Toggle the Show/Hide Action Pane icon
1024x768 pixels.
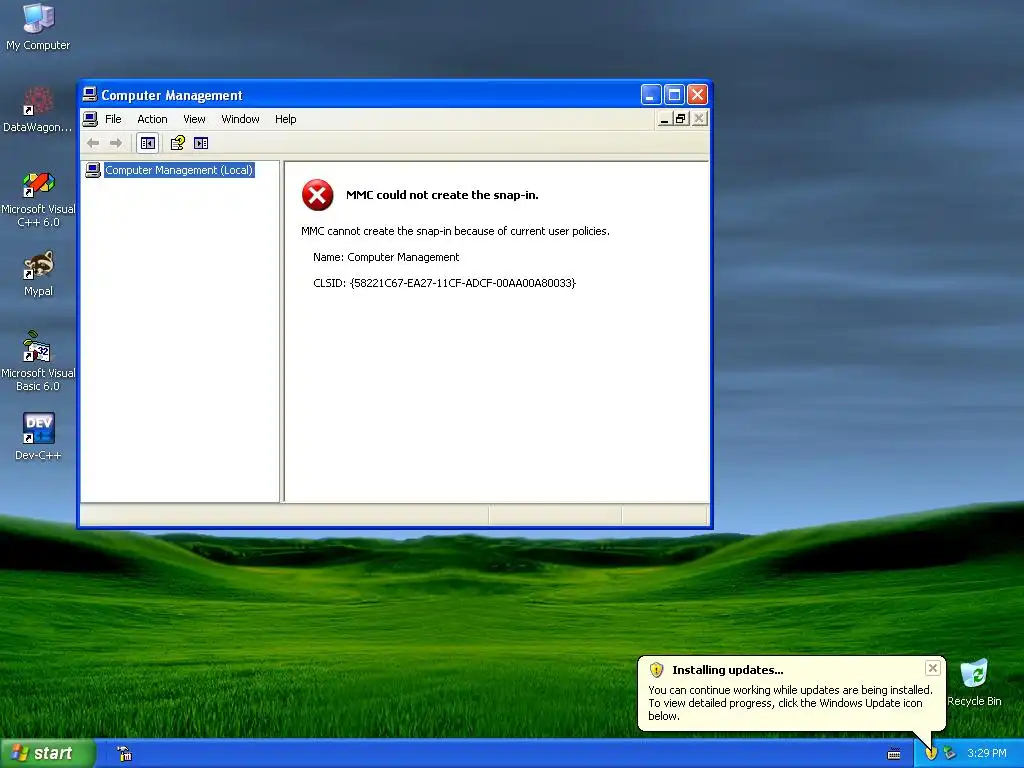coord(201,143)
